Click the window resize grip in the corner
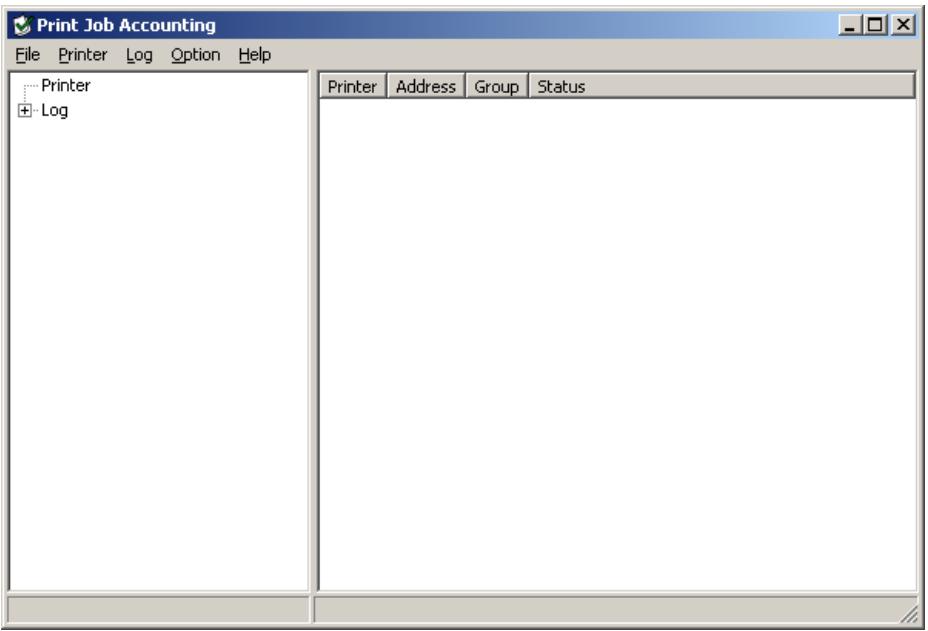Screen dimensions: 928x631 point(908,614)
